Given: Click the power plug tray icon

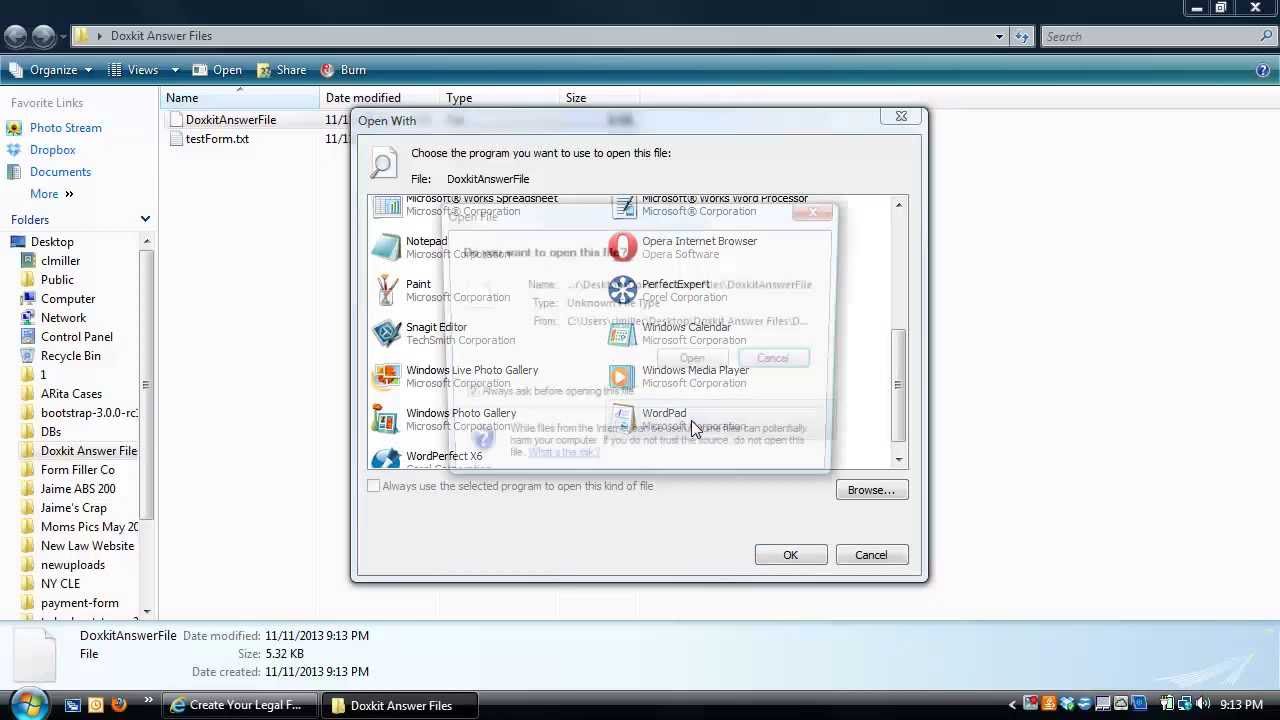Looking at the screenshot, I should [x=1167, y=705].
